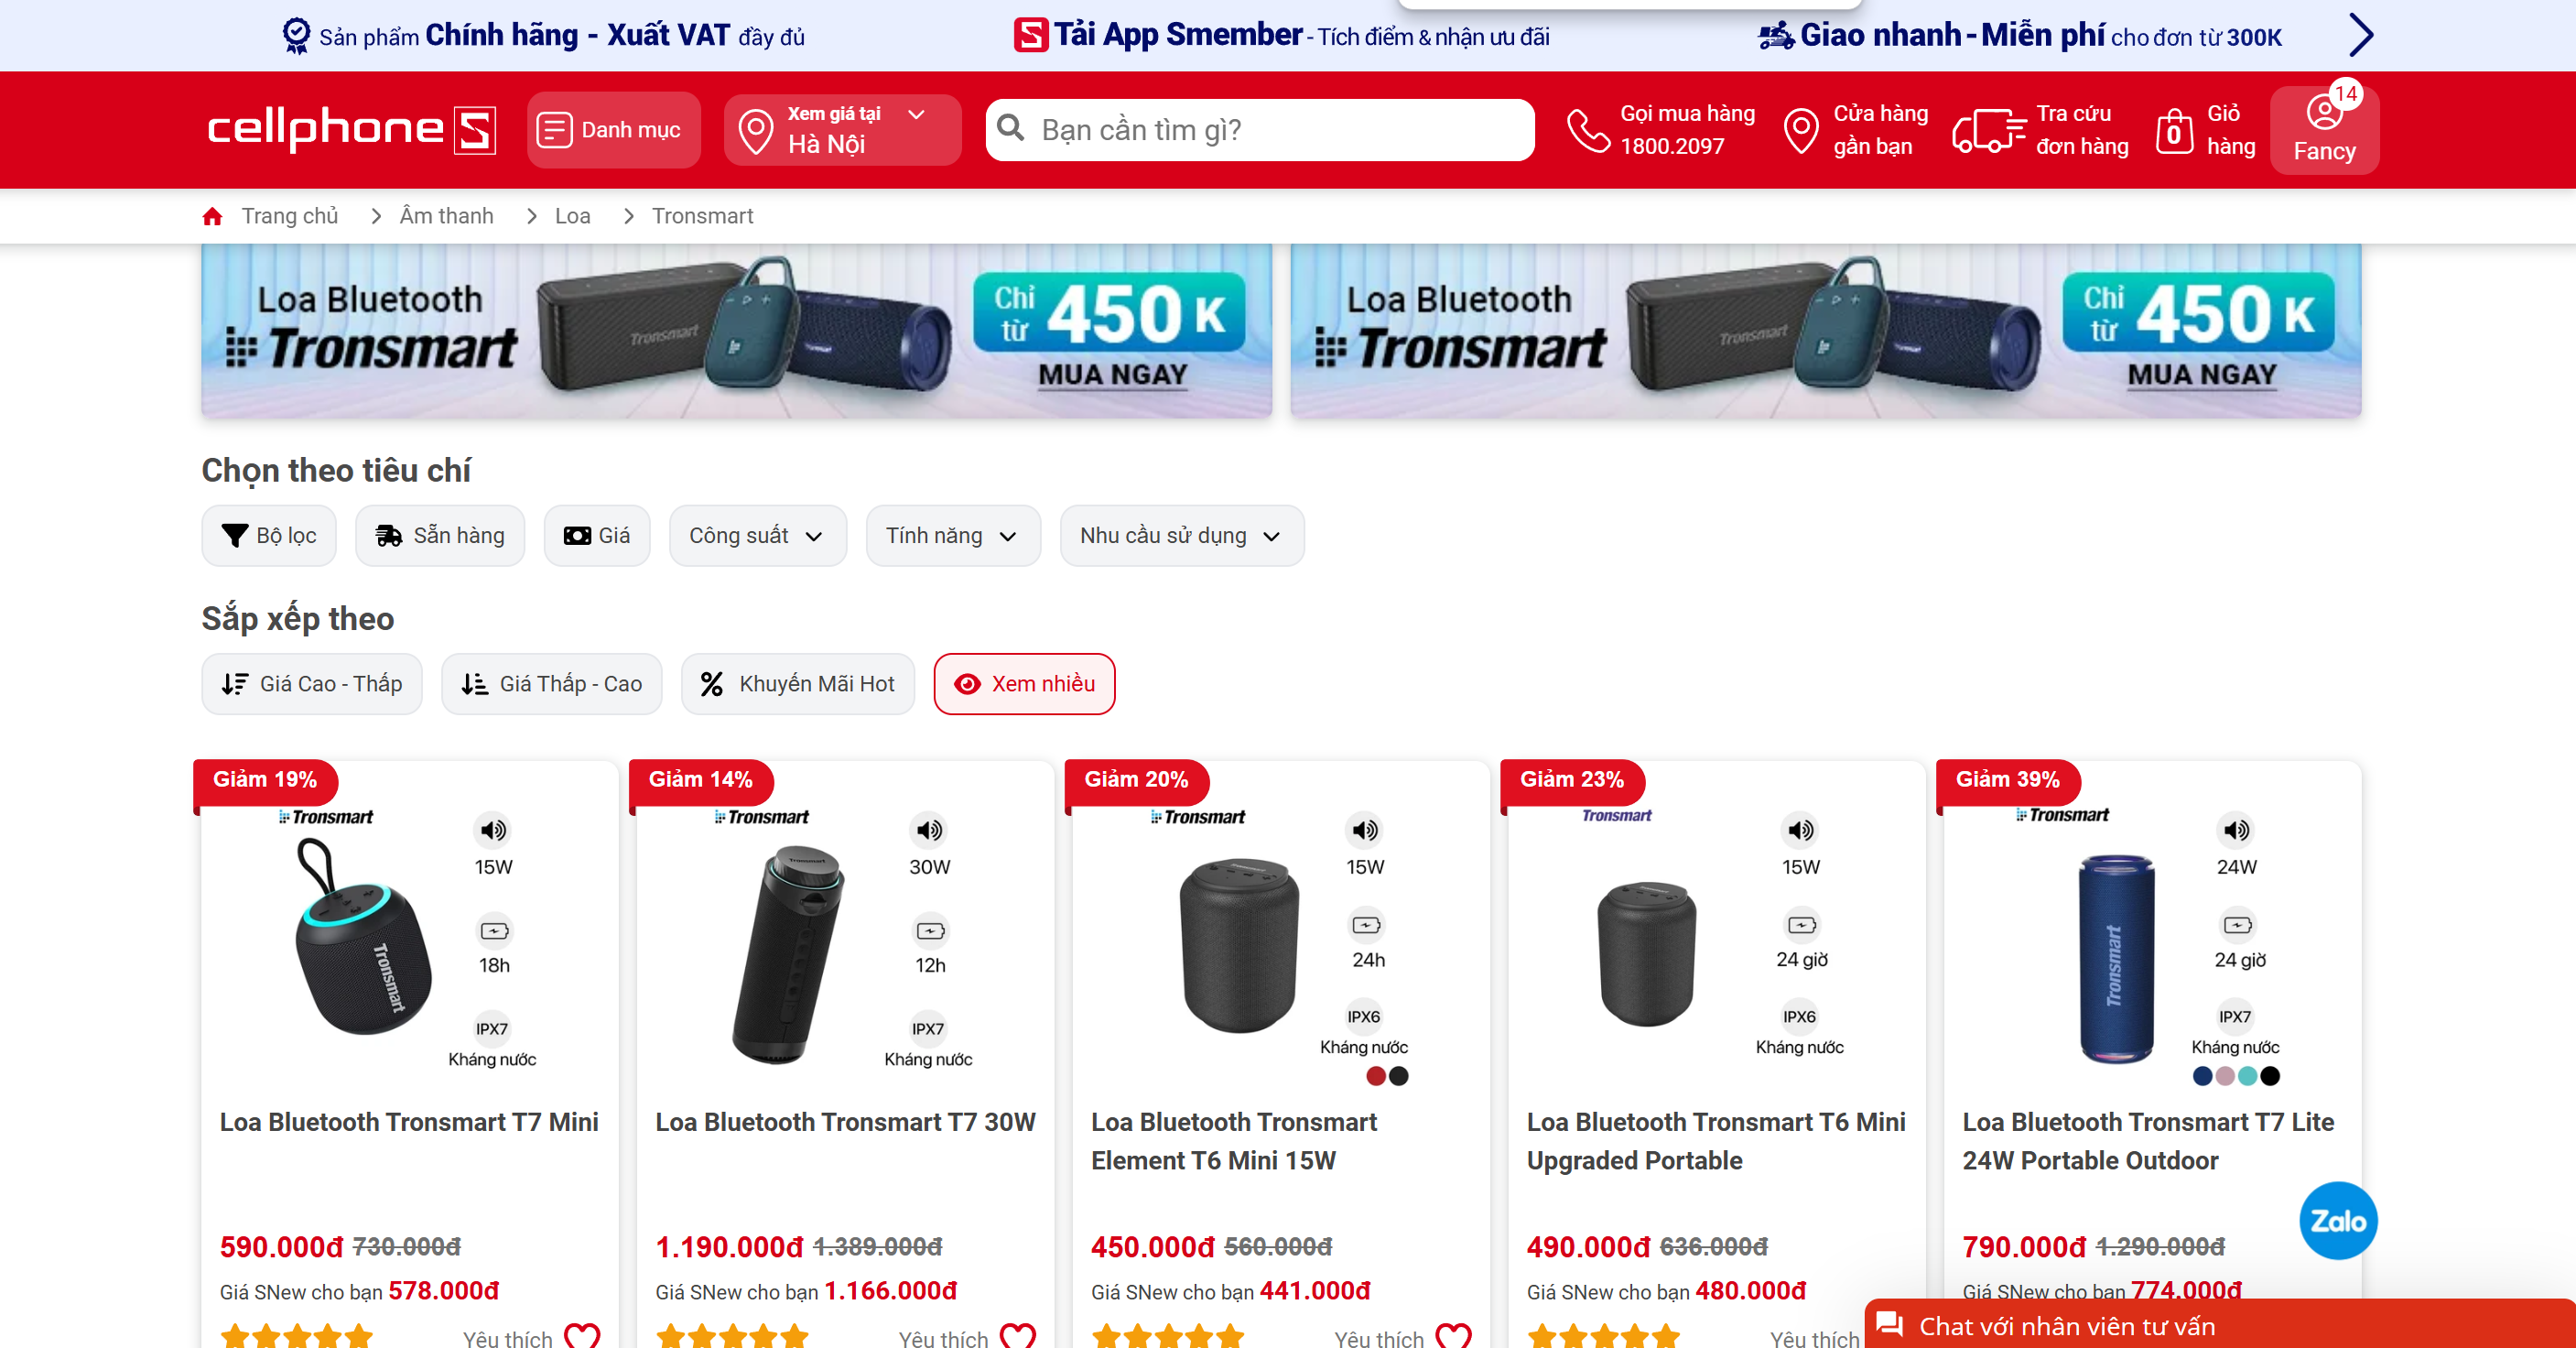Select the red color swatch on T6 Mini
This screenshot has height=1348, width=2576.
(1375, 1076)
